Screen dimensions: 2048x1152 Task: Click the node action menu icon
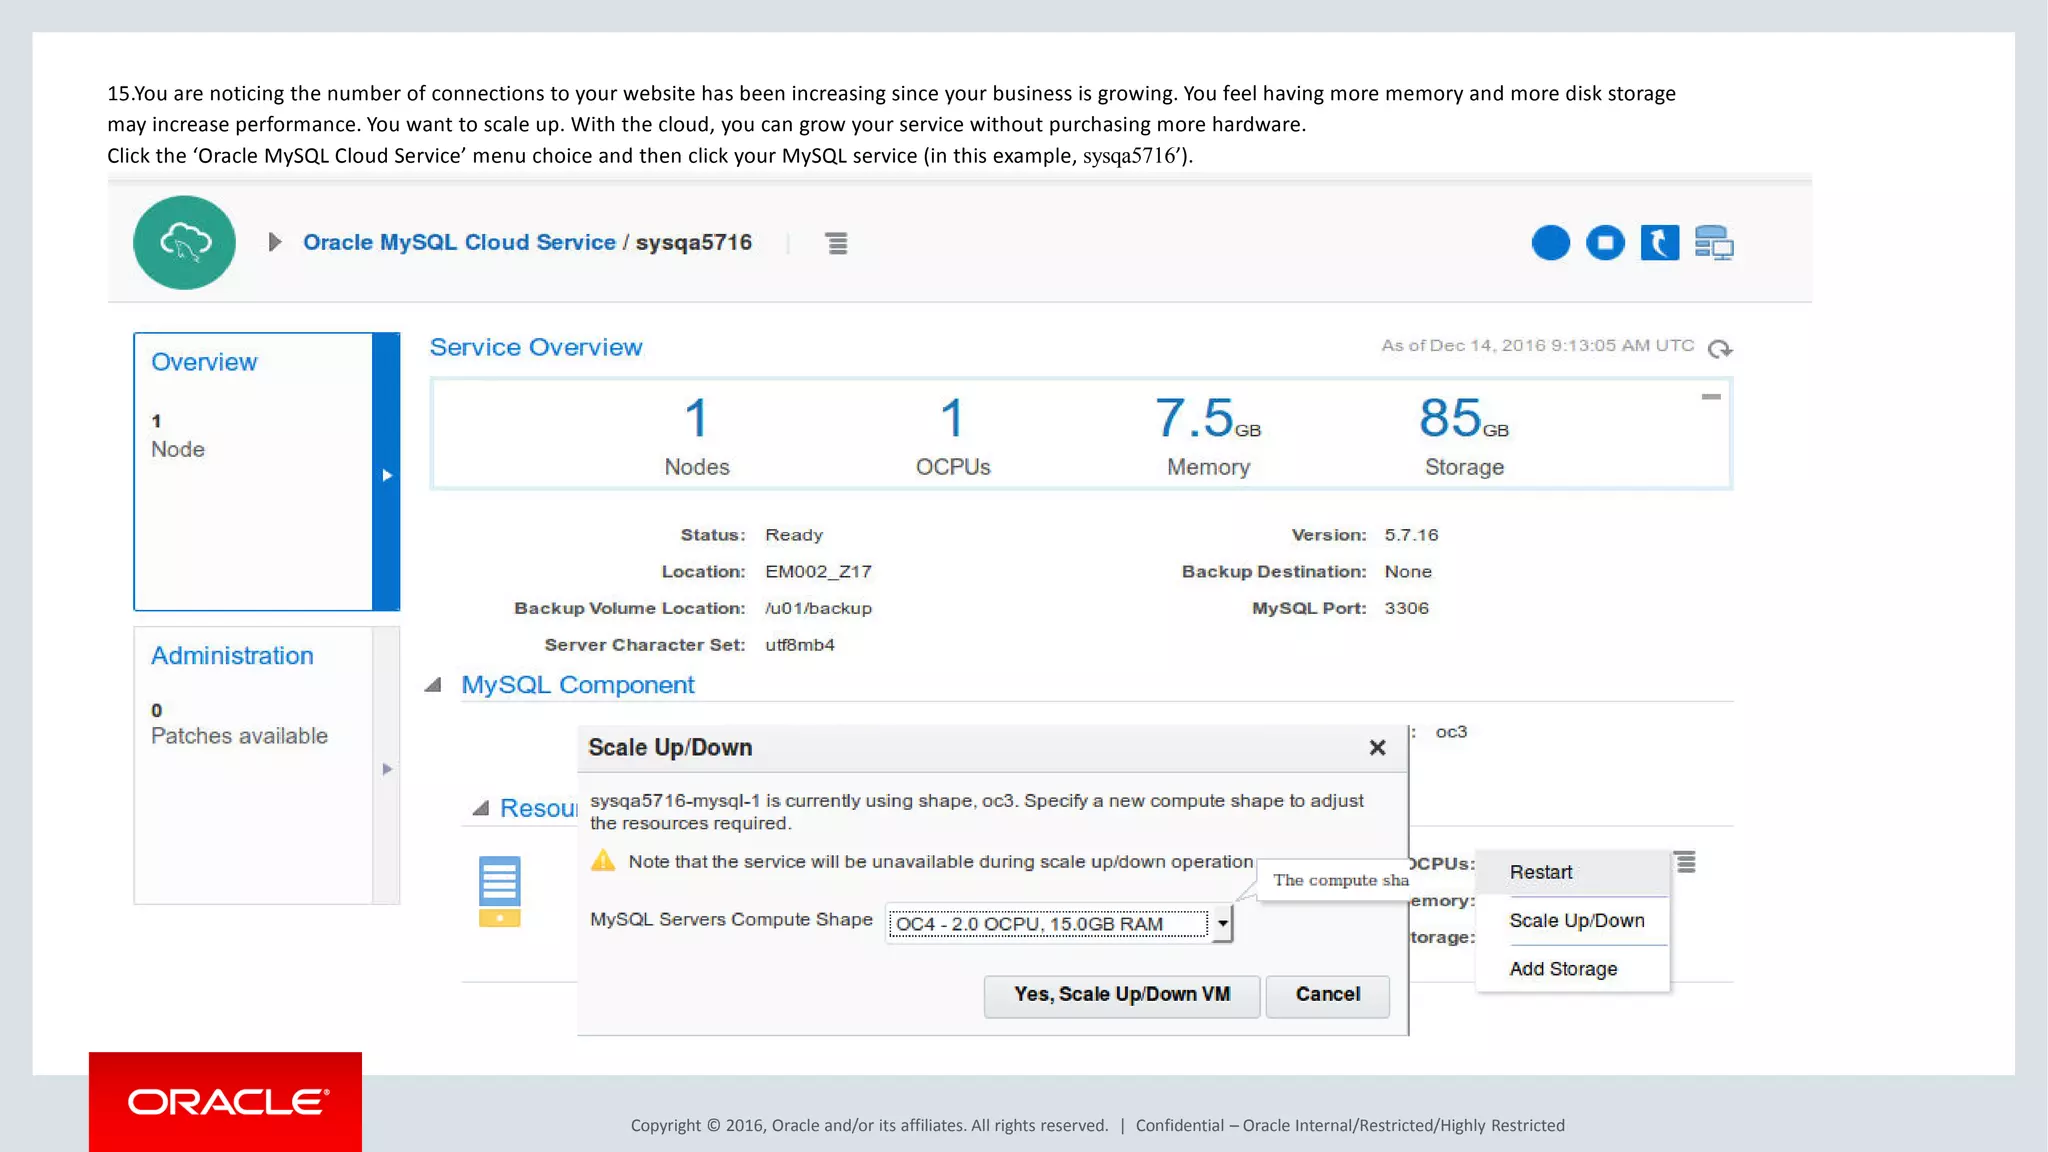tap(1686, 862)
